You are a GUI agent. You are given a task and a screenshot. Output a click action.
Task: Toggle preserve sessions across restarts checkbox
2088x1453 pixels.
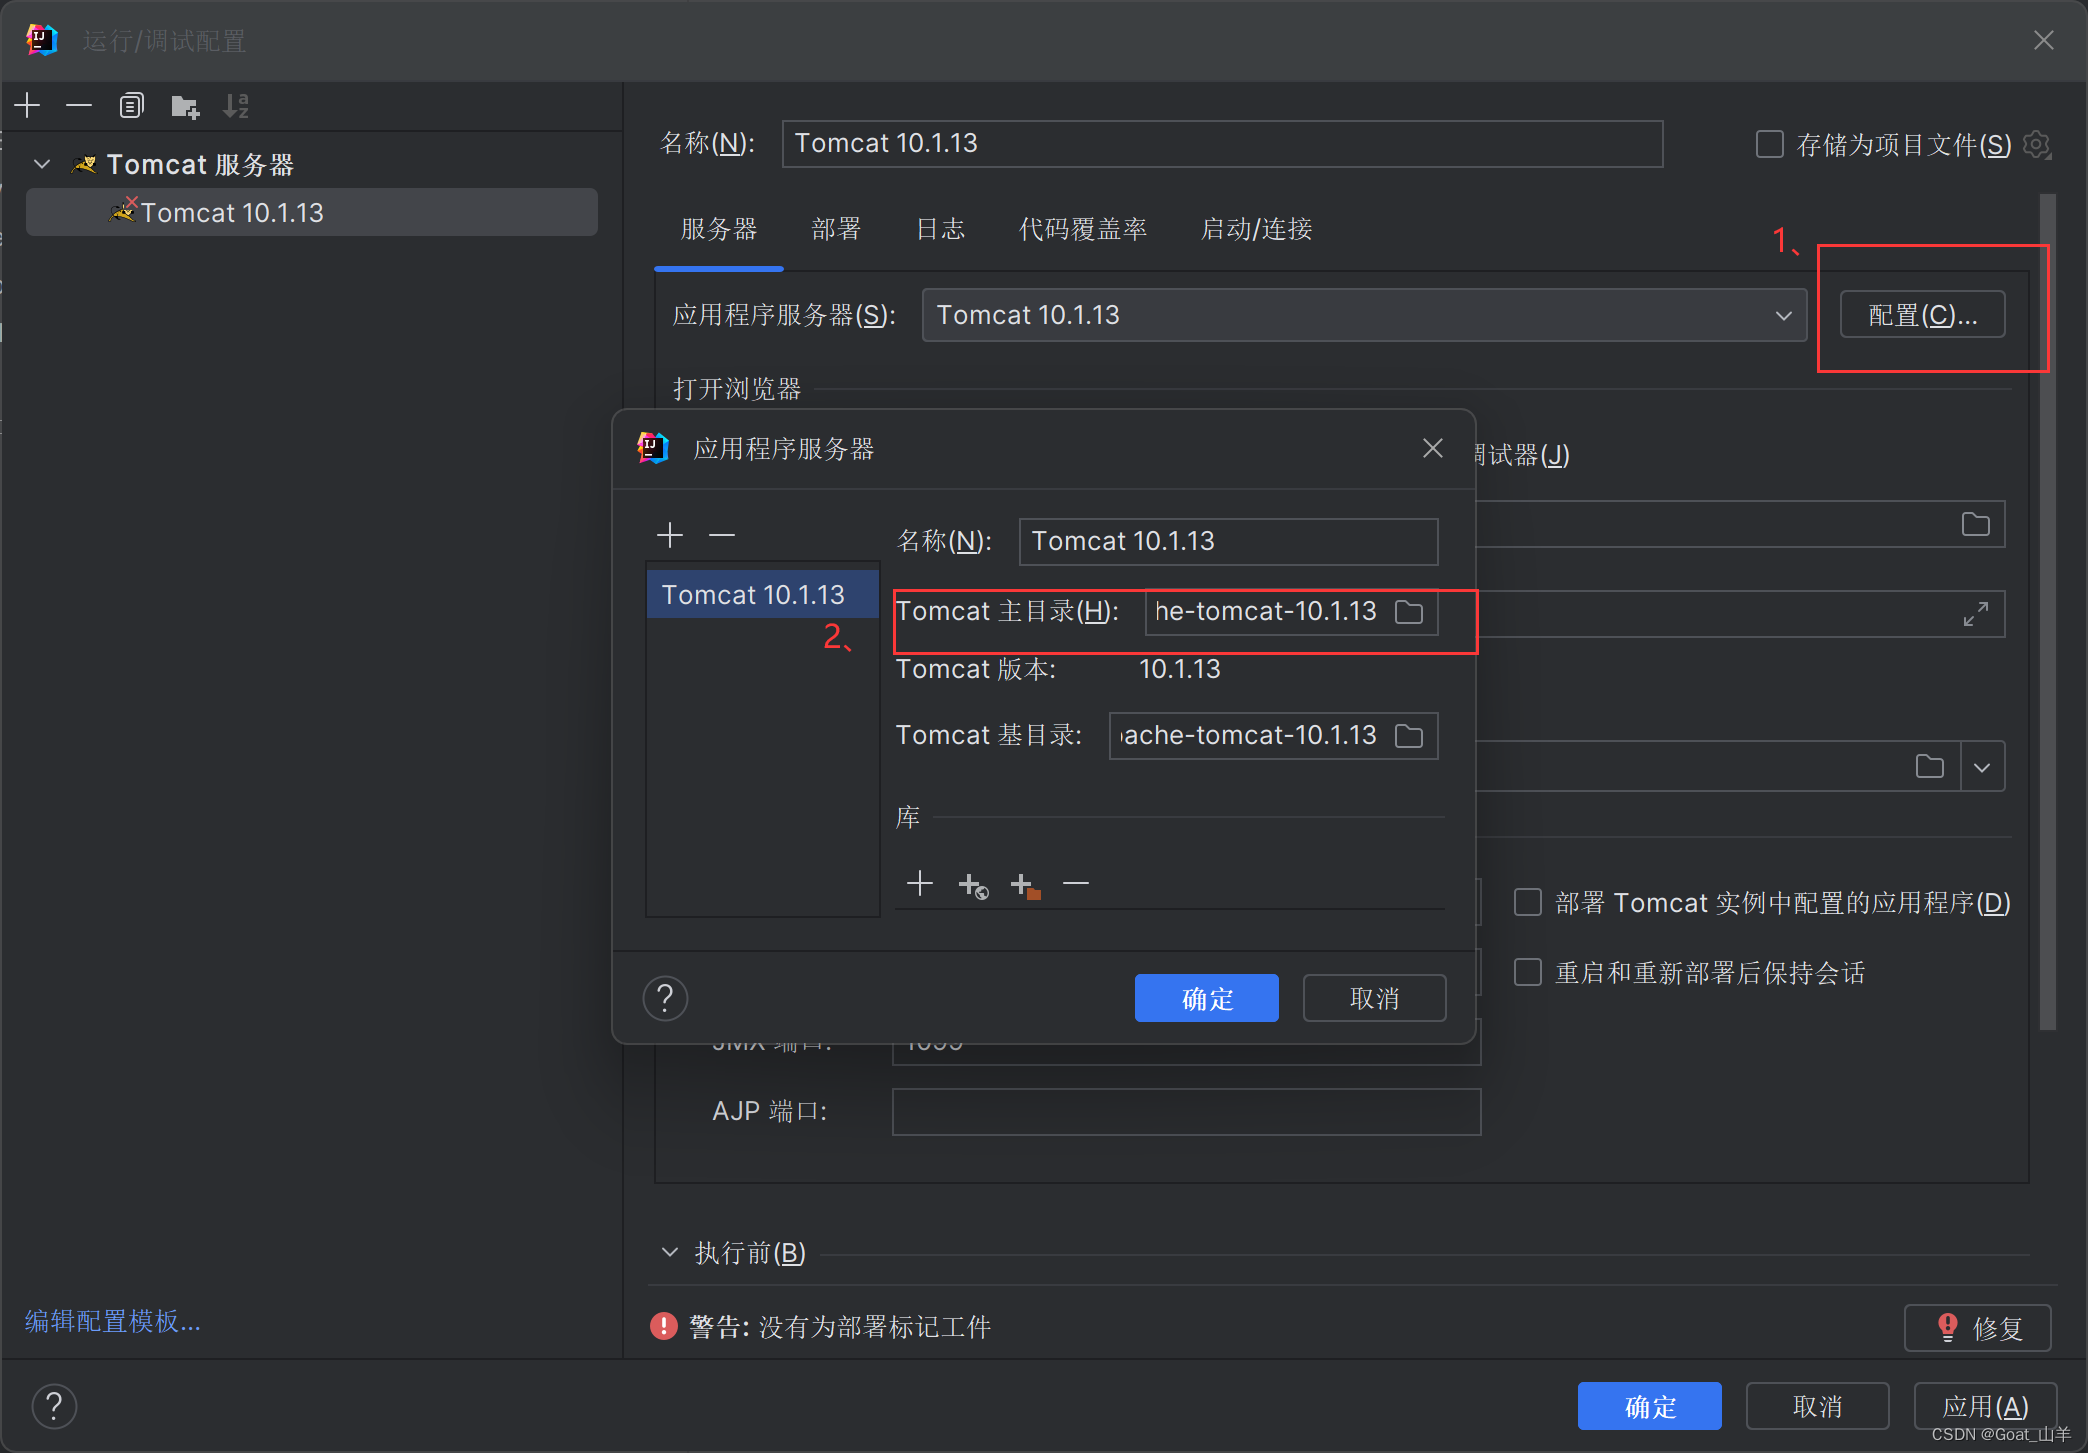click(x=1528, y=972)
